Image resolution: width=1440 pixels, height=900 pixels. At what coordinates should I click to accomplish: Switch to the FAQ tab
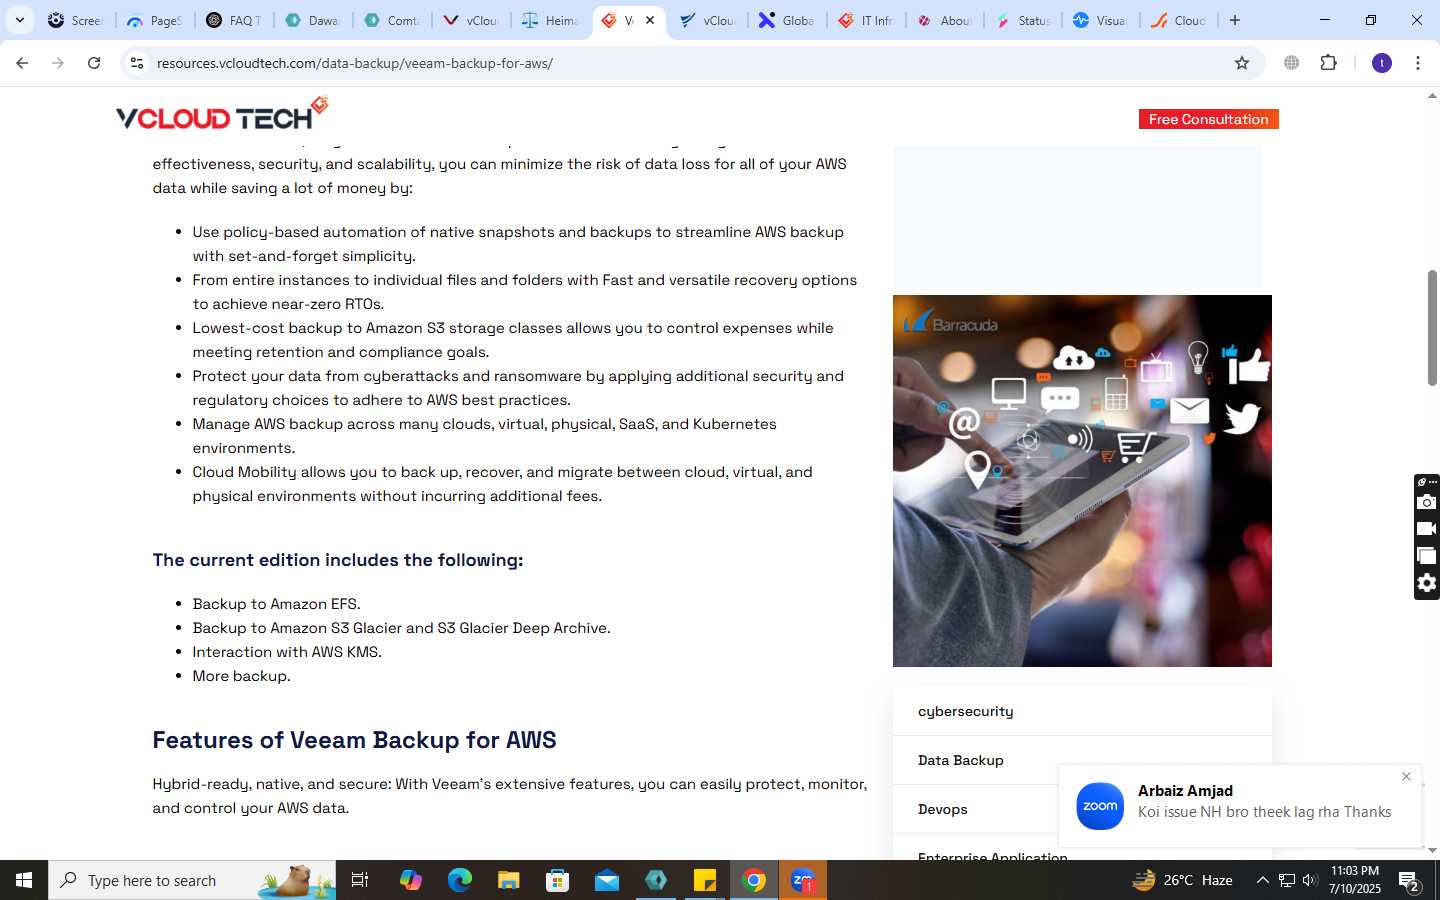pyautogui.click(x=234, y=20)
